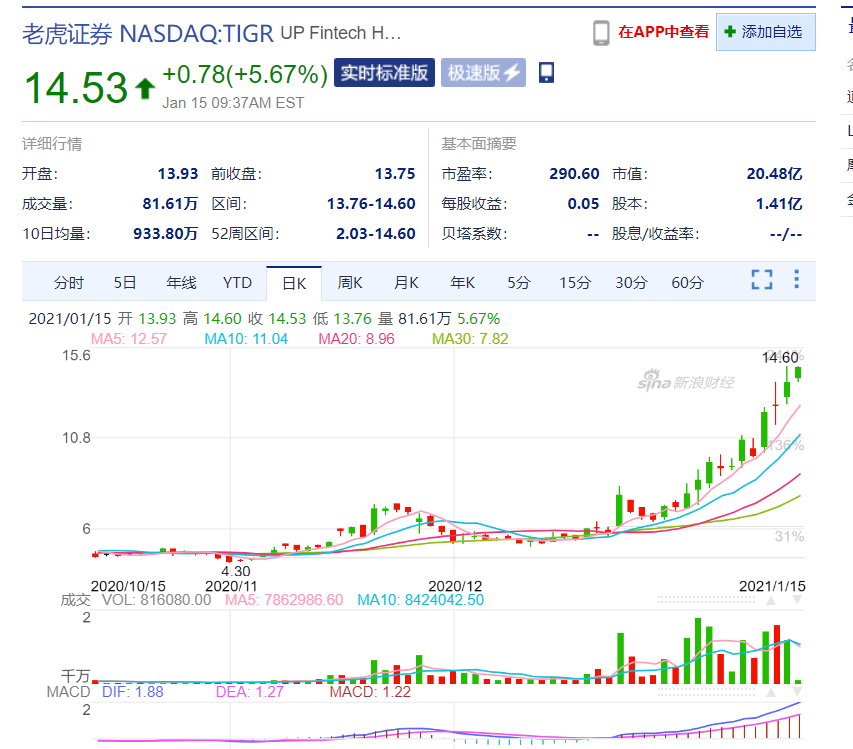853x749 pixels.
Task: Switch to the 极速版 fast mode
Action: 483,72
